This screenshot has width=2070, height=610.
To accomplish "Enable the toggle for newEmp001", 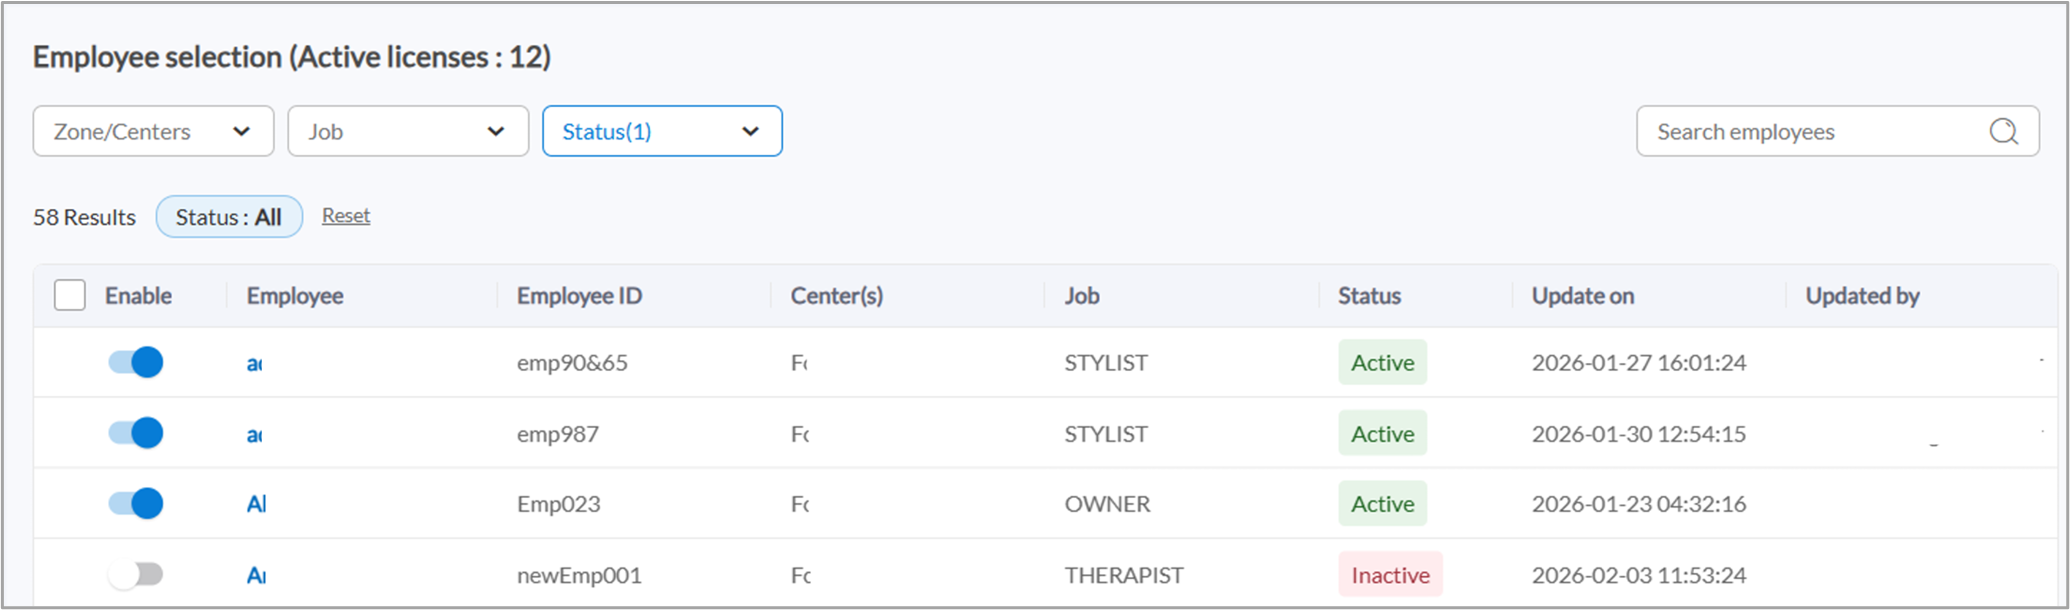I will click(135, 574).
